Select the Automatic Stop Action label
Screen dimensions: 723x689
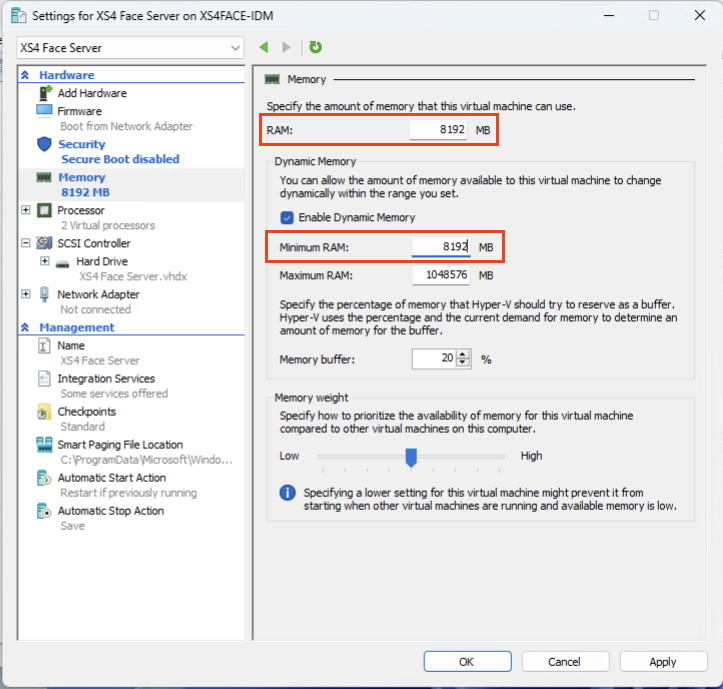(111, 511)
